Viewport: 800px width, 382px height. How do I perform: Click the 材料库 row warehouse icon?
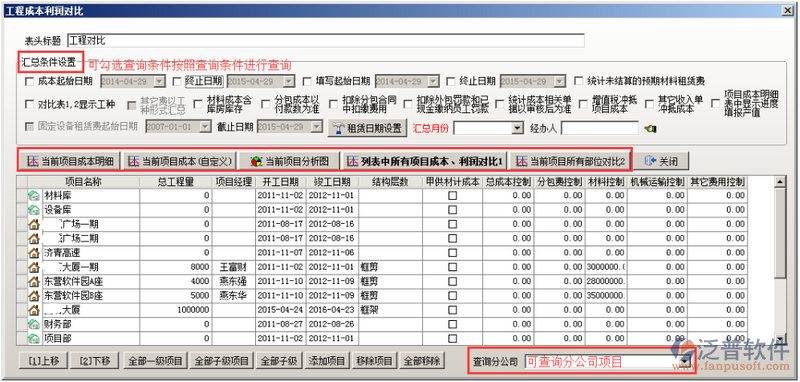click(34, 195)
